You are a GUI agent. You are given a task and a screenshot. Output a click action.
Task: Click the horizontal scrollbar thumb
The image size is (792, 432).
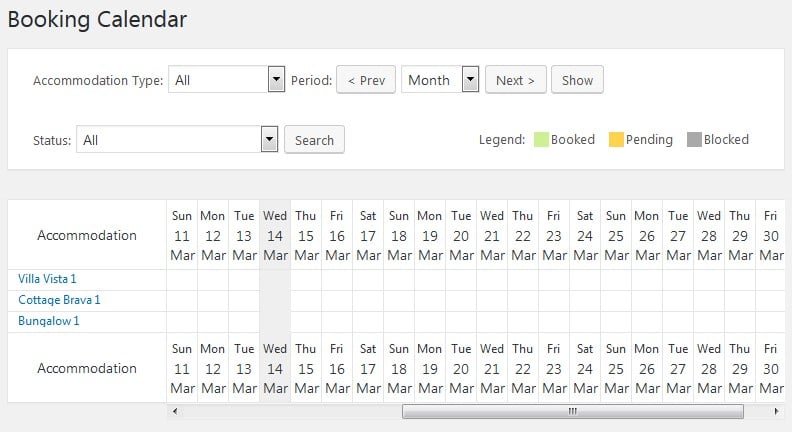point(572,411)
